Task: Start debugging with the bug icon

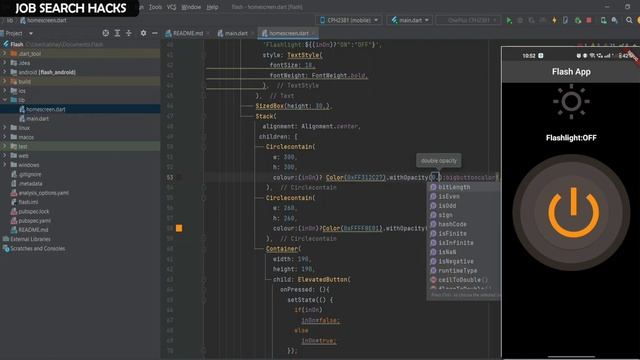Action: click(x=520, y=20)
